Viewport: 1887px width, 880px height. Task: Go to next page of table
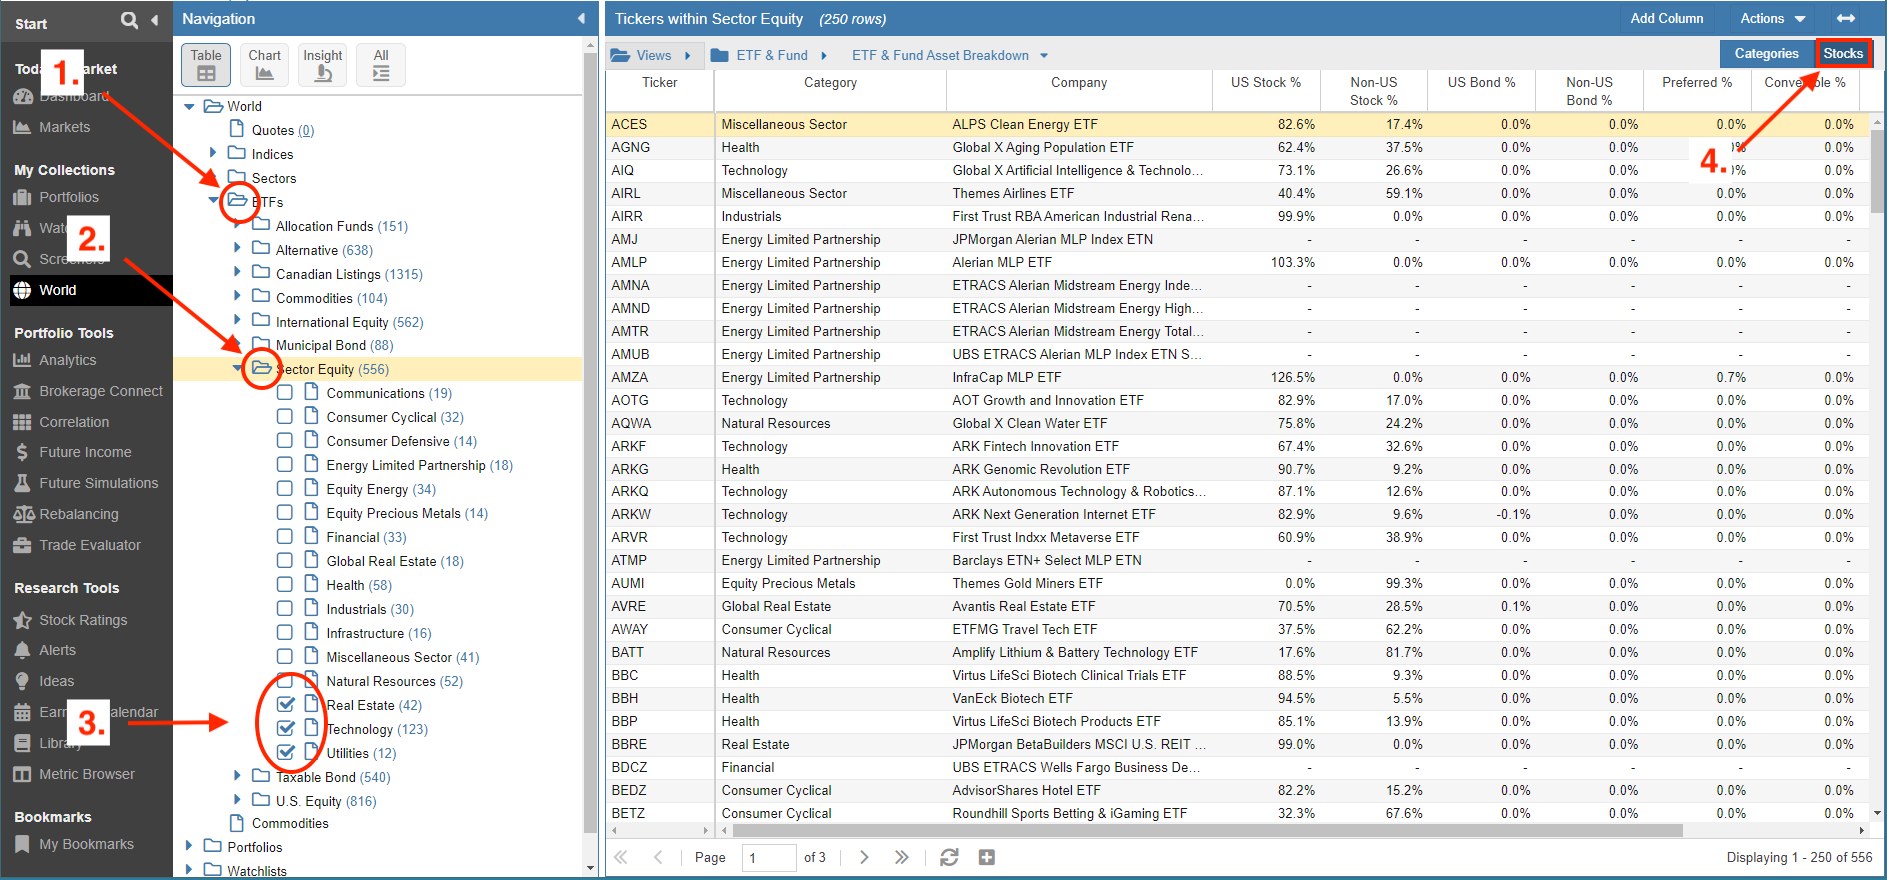(864, 857)
